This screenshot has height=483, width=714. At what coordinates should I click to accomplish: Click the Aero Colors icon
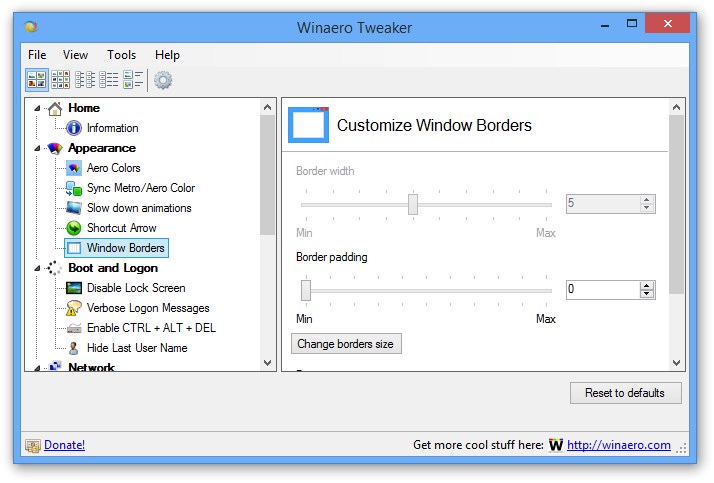click(x=74, y=168)
